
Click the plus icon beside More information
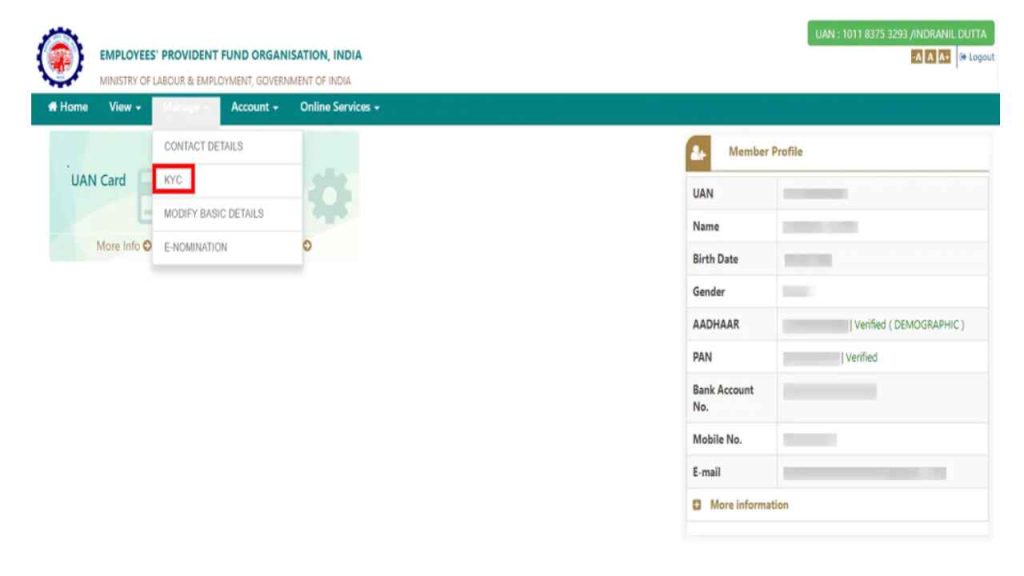click(x=697, y=505)
